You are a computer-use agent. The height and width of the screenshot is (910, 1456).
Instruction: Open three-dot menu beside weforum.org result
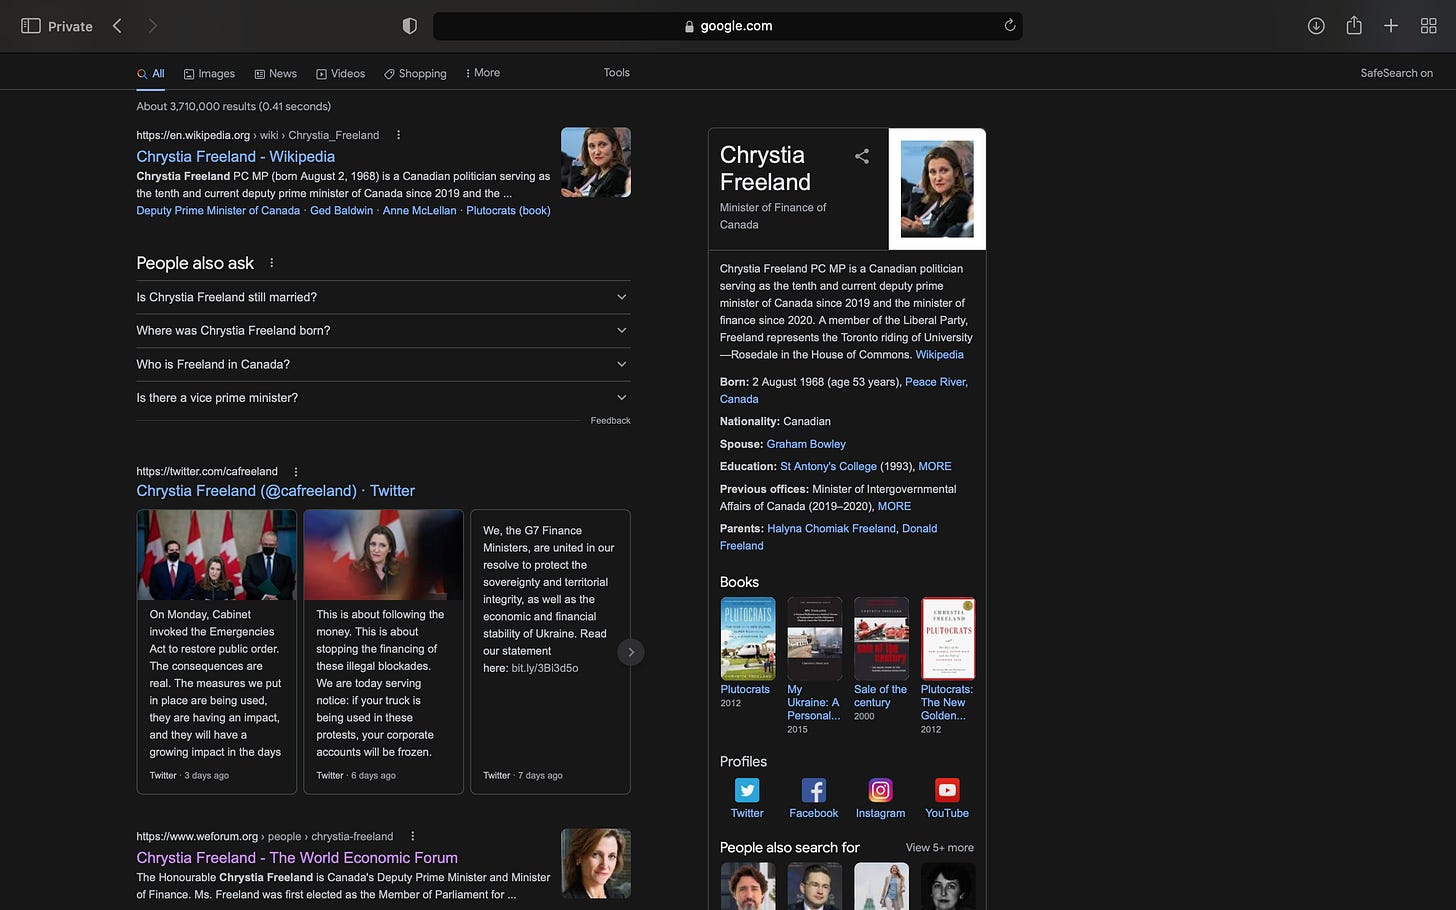(412, 837)
